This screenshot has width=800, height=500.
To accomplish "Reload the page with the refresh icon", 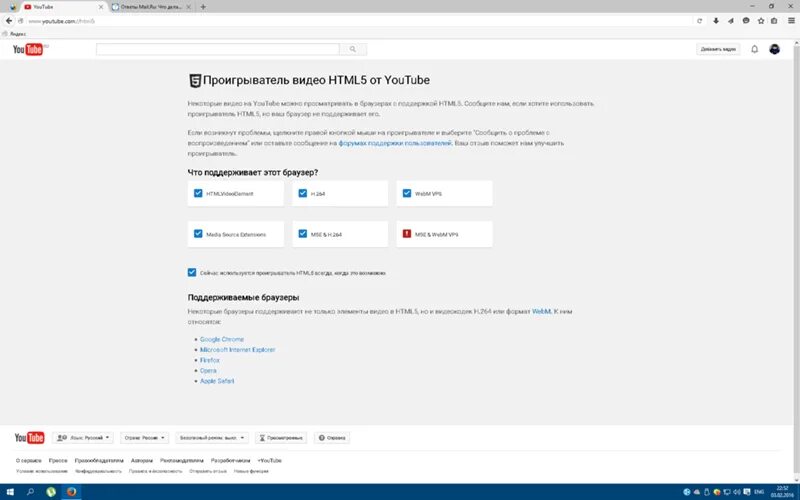I will pyautogui.click(x=699, y=21).
